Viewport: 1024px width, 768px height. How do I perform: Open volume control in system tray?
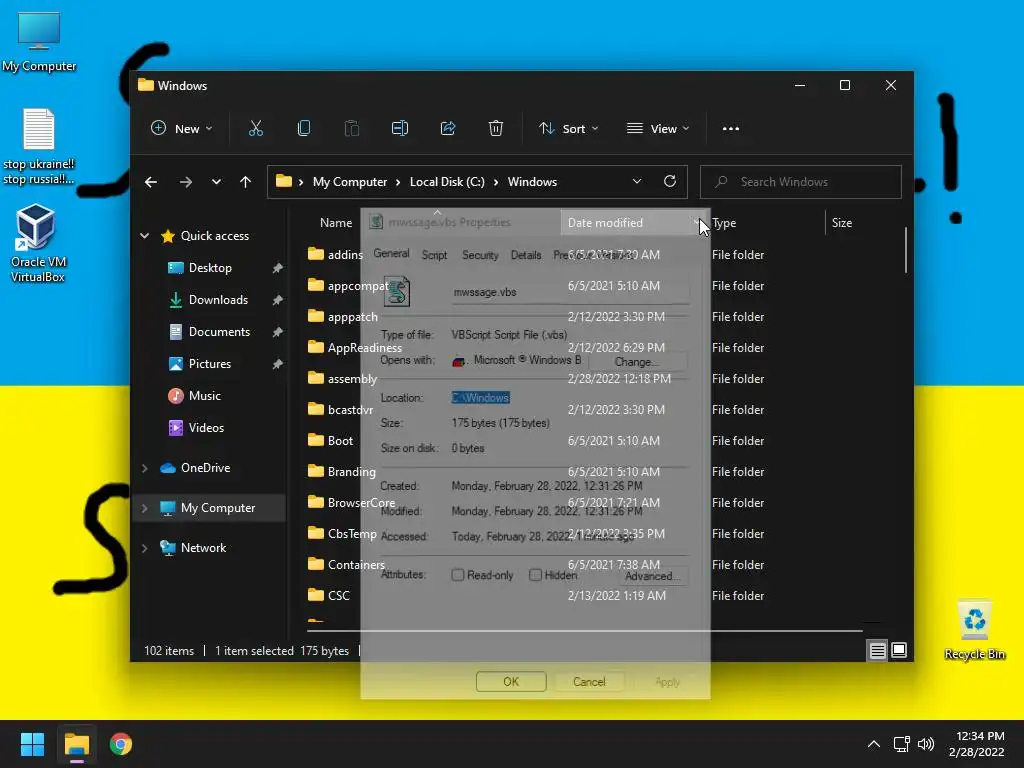pyautogui.click(x=926, y=744)
